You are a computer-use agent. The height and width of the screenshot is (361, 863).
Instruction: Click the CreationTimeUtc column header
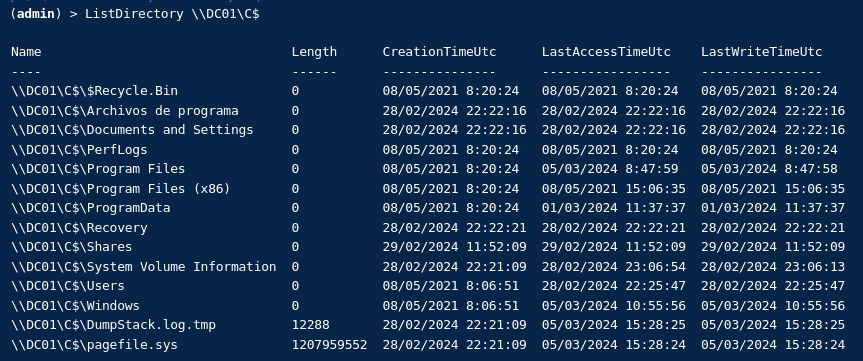coord(439,52)
